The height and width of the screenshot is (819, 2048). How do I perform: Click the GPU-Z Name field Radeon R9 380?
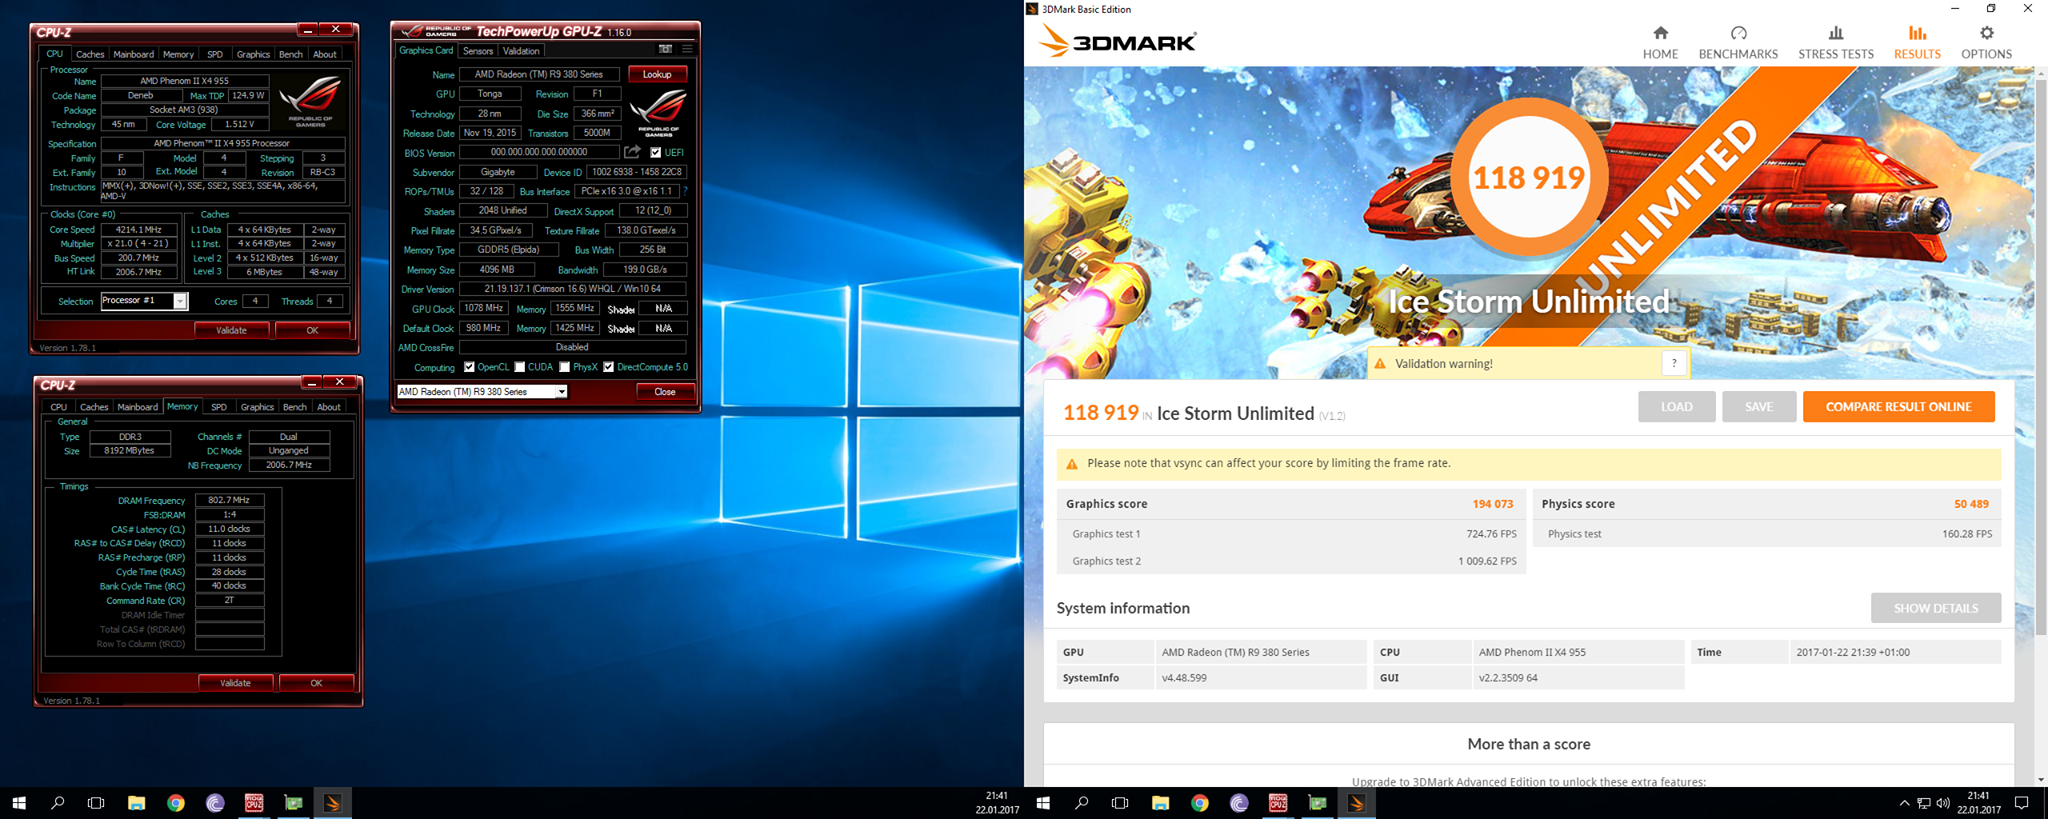point(539,74)
